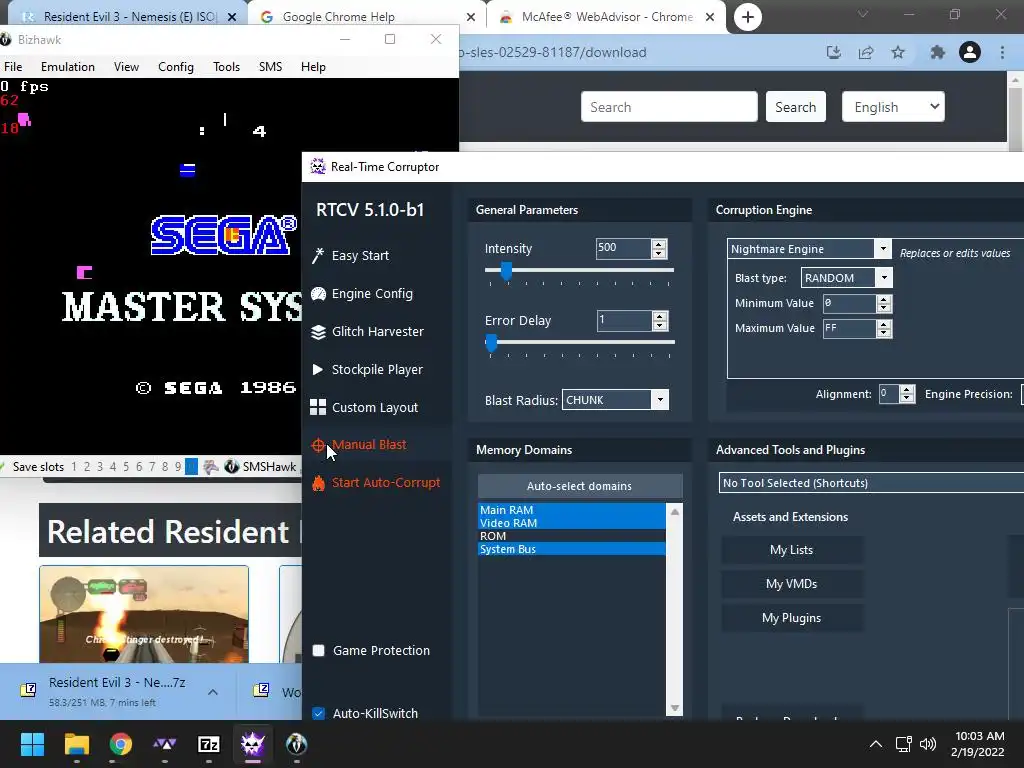Open File Explorer from taskbar
This screenshot has height=768, width=1024.
(76, 744)
